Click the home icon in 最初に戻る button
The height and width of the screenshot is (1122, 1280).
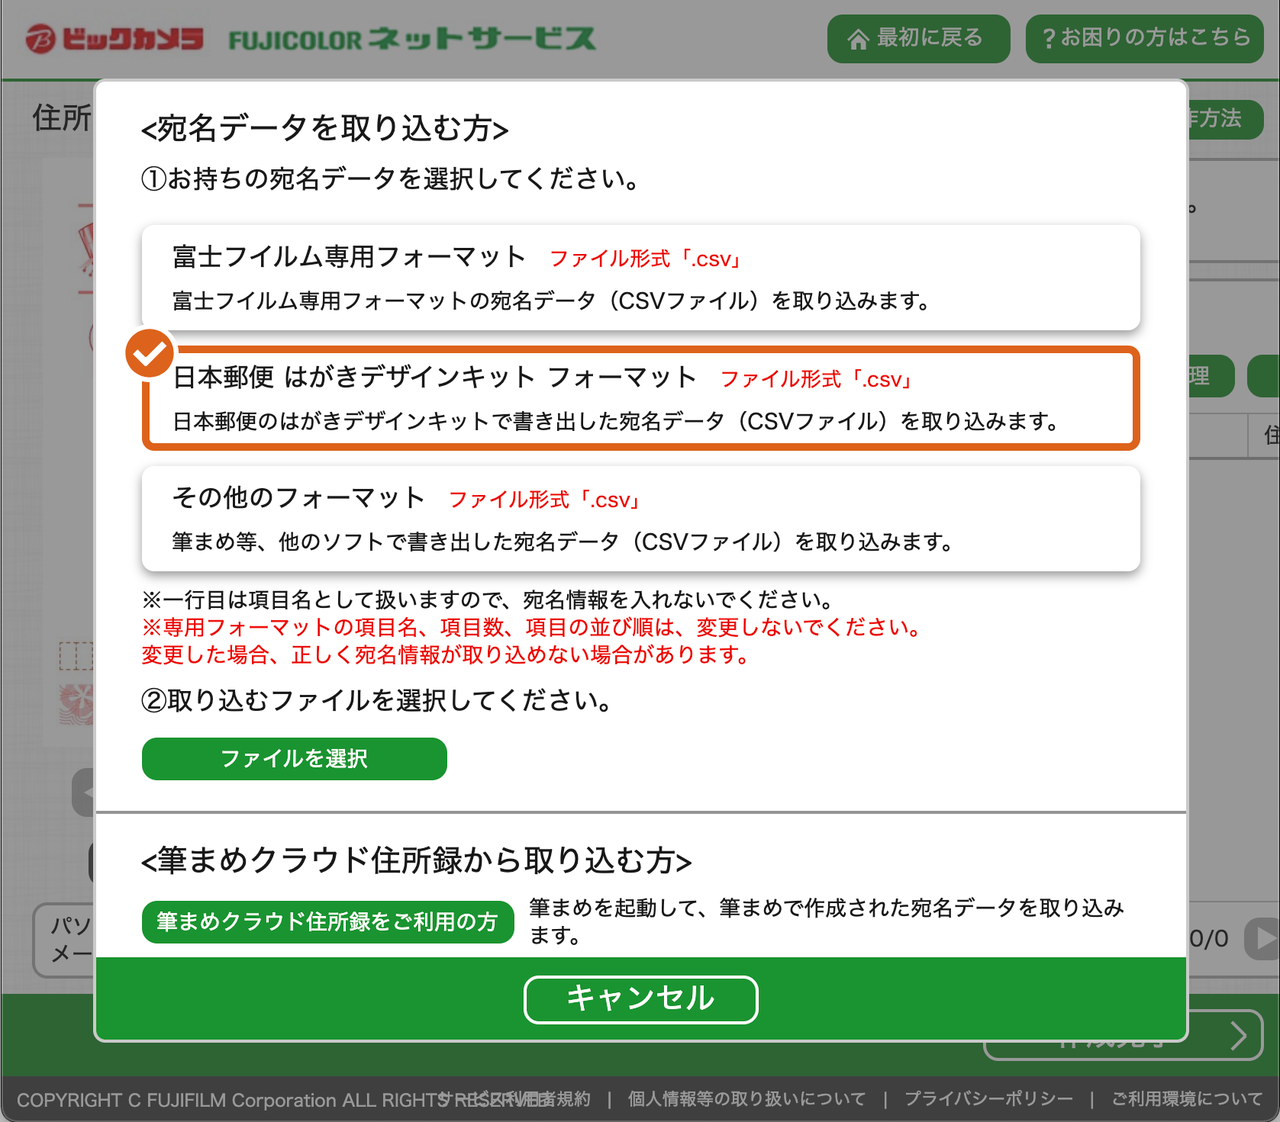858,40
